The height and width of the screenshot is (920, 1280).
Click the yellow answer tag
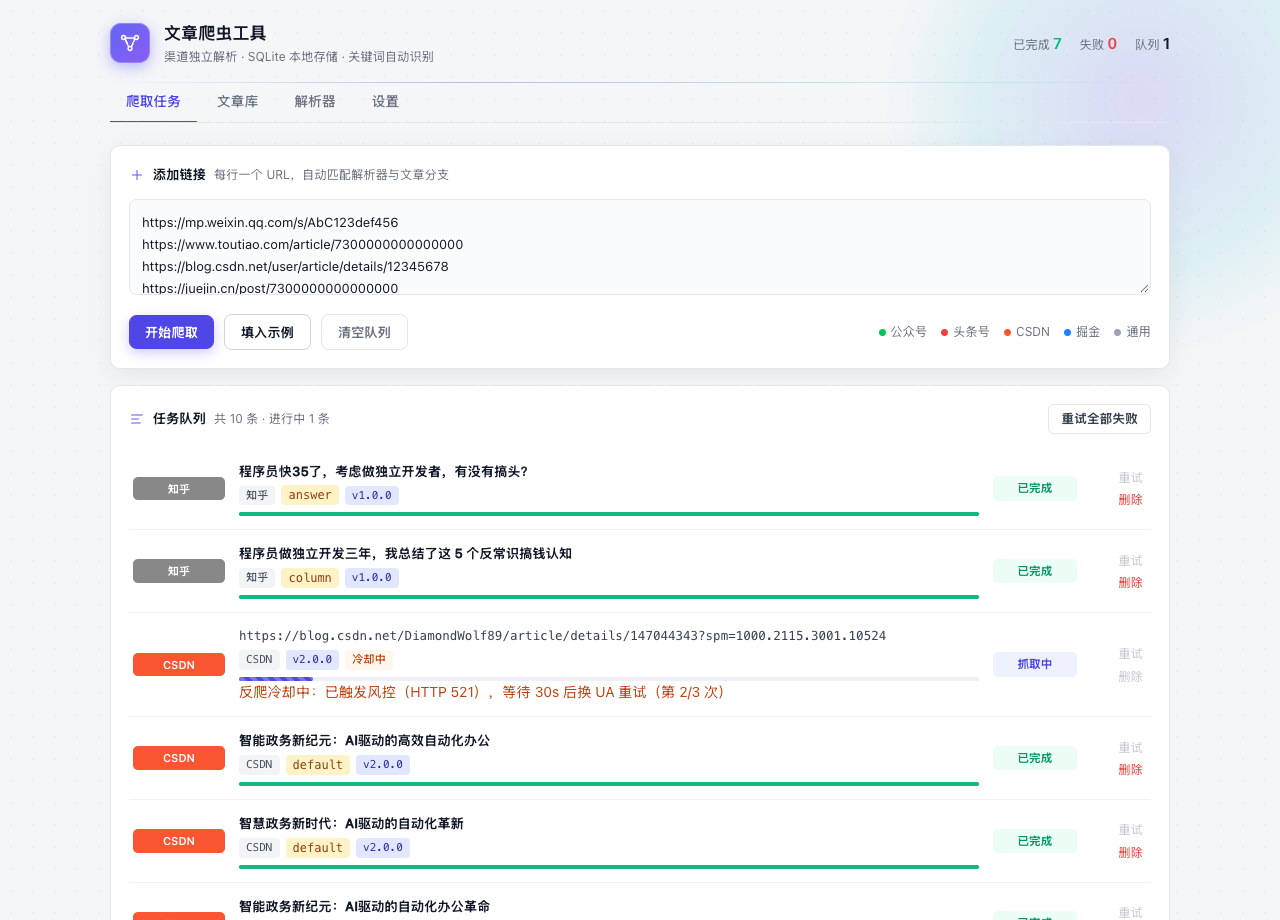[310, 495]
